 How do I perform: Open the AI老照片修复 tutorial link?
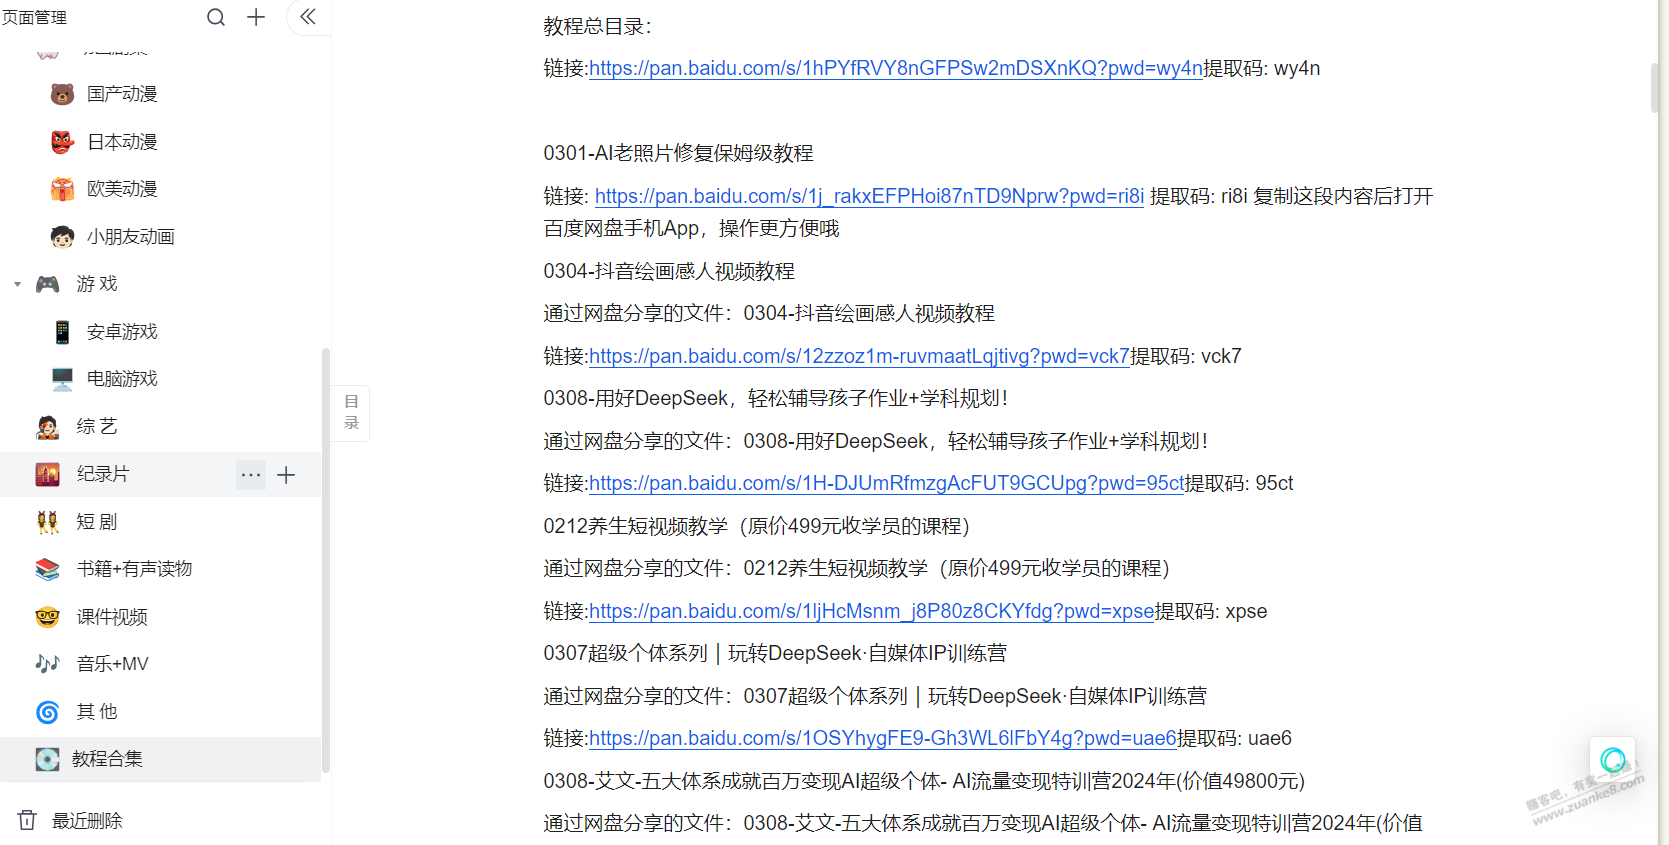point(868,197)
